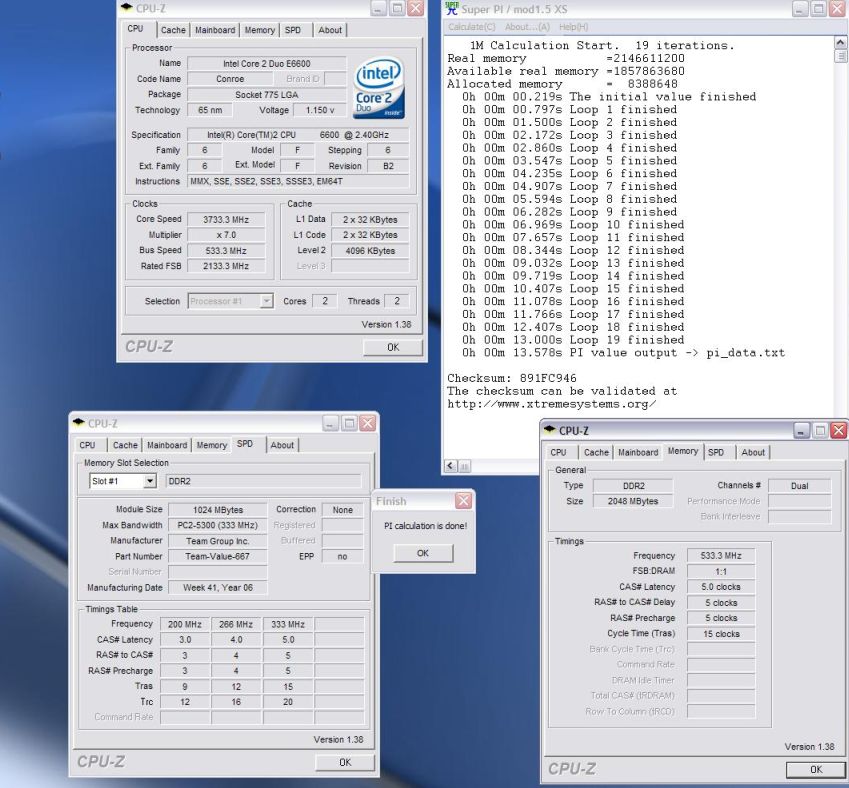Click the PI value output pi_data.txt line
The height and width of the screenshot is (788, 849).
[x=623, y=353]
